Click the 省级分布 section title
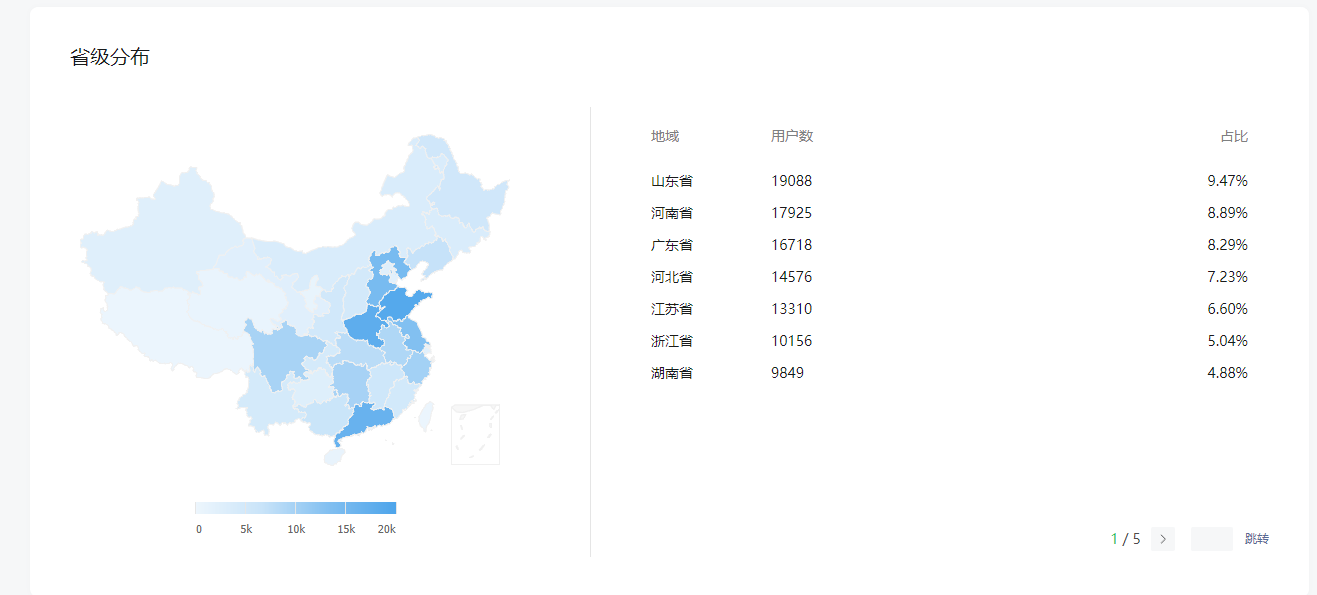The image size is (1317, 595). click(110, 57)
